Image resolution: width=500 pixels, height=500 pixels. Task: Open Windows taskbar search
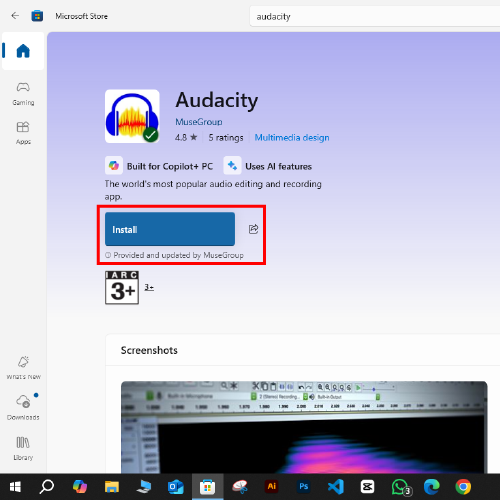pos(47,487)
